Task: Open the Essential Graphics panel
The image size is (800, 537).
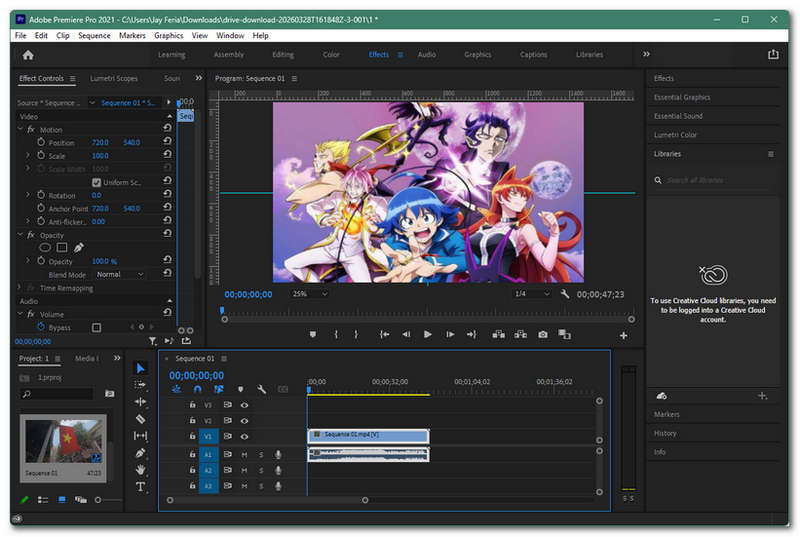Action: 682,97
